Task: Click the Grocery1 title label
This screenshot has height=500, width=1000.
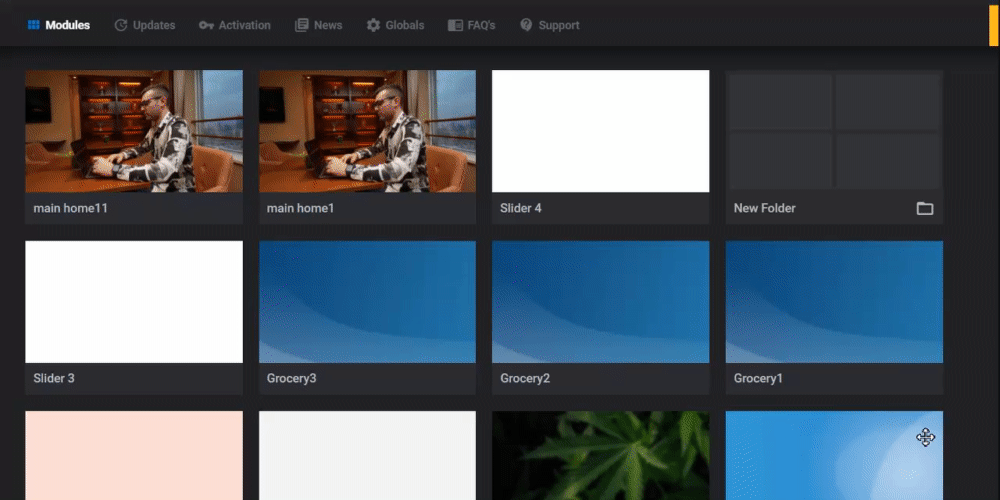Action: 758,379
